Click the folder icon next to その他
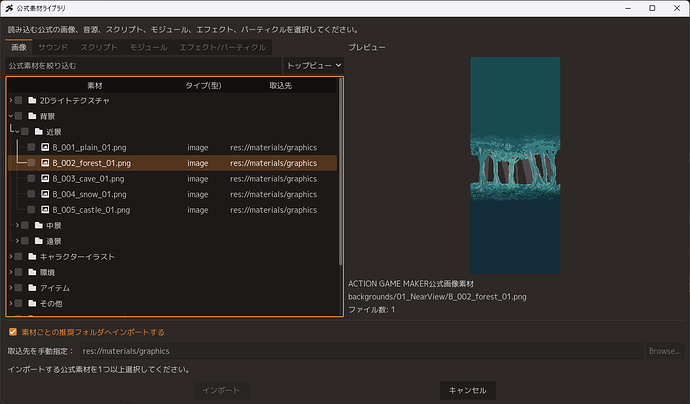Screen dimensions: 690x404 pyautogui.click(x=32, y=303)
